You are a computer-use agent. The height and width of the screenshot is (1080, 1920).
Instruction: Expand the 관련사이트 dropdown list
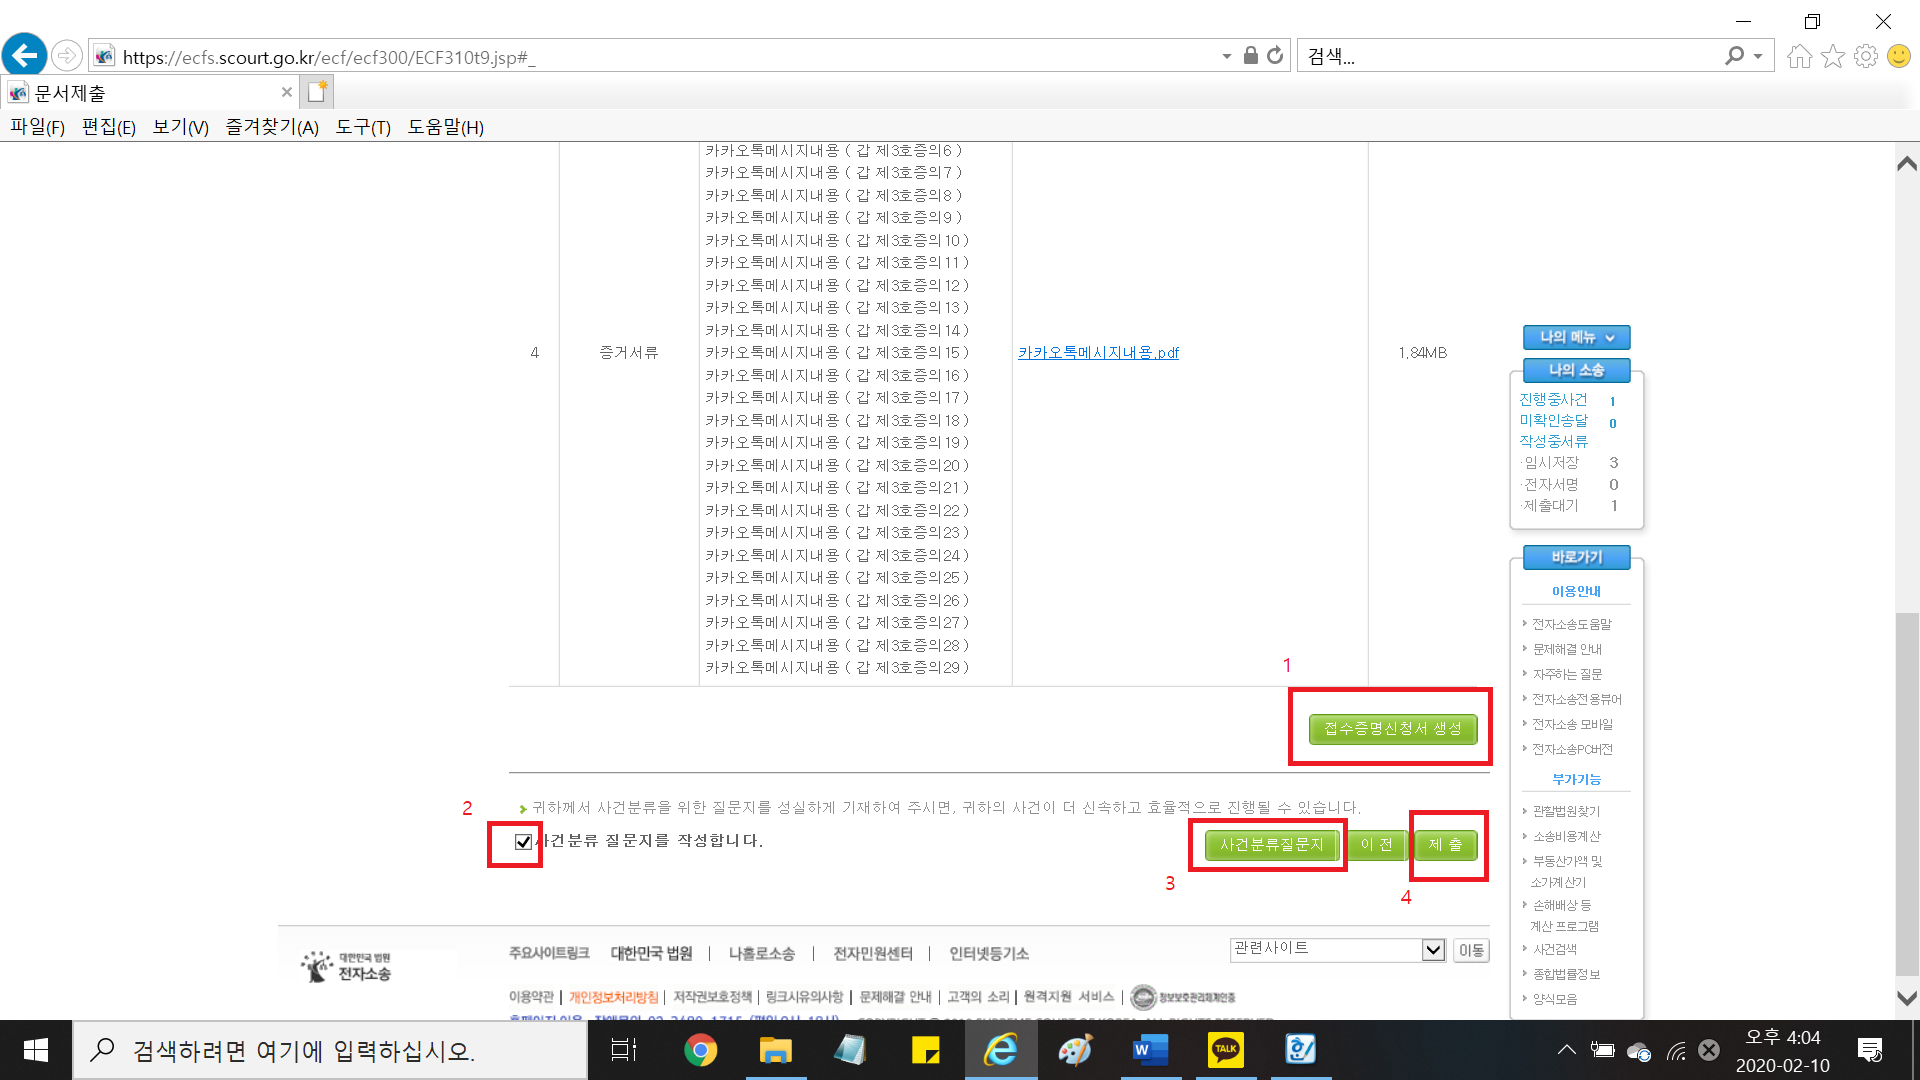click(x=1433, y=950)
